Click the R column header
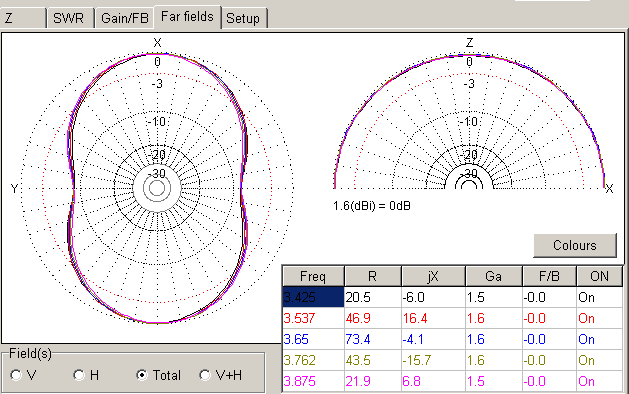Image resolution: width=629 pixels, height=394 pixels. point(373,276)
